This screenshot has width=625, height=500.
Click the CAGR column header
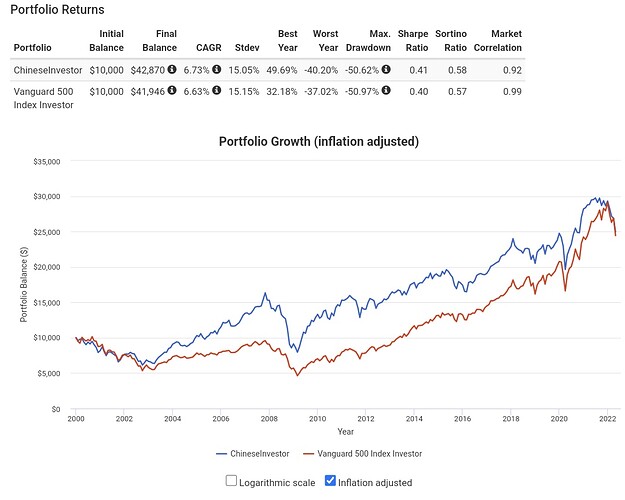pyautogui.click(x=208, y=48)
